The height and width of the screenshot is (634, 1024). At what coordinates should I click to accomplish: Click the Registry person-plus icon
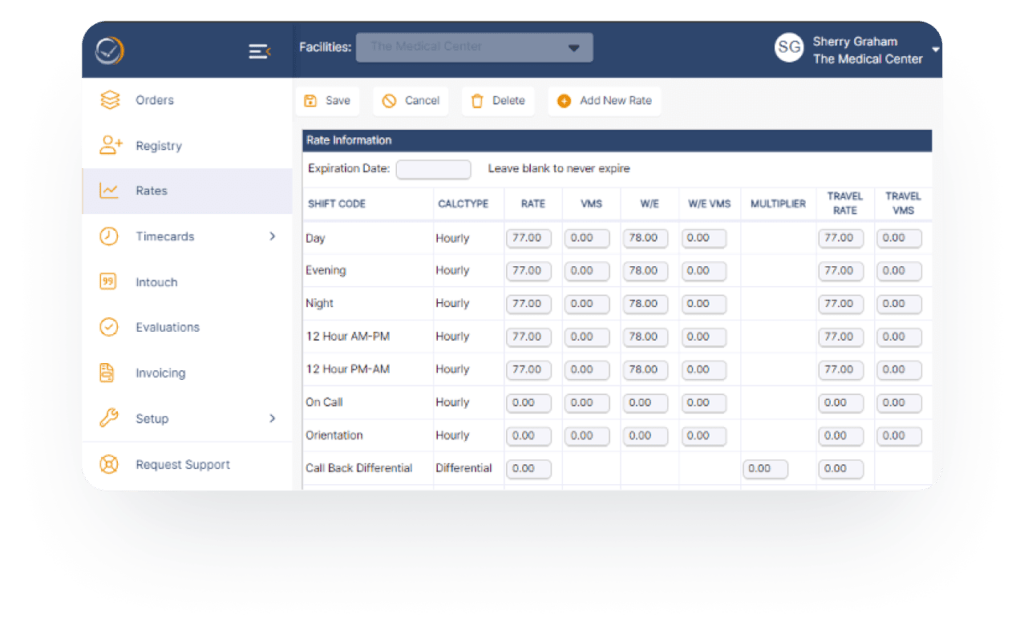[x=109, y=146]
